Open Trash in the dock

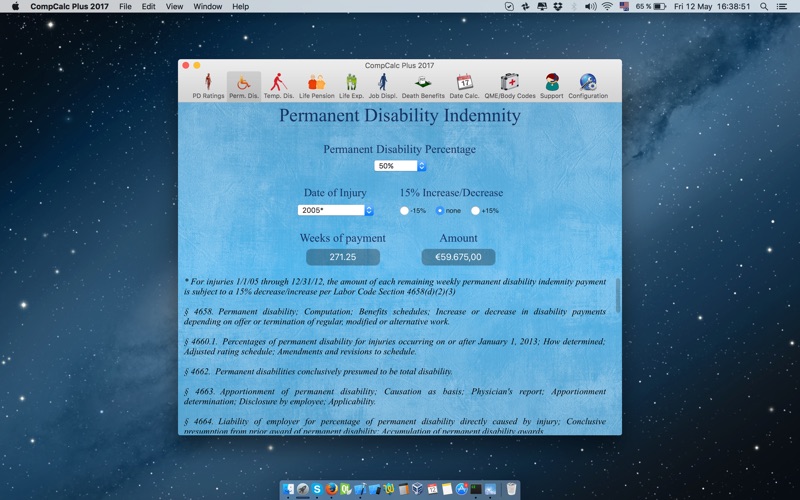tap(511, 489)
